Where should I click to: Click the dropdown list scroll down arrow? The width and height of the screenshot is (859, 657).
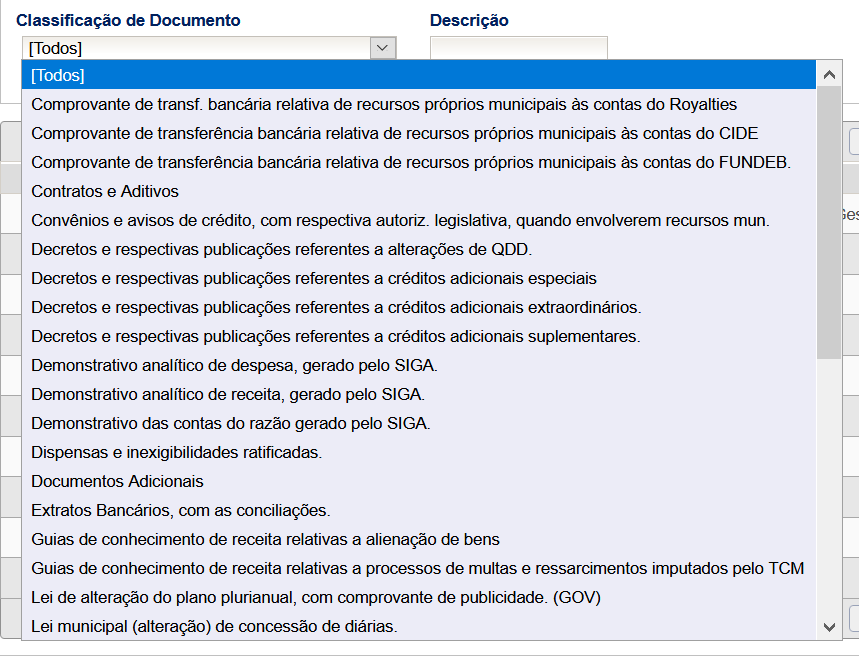coord(829,626)
